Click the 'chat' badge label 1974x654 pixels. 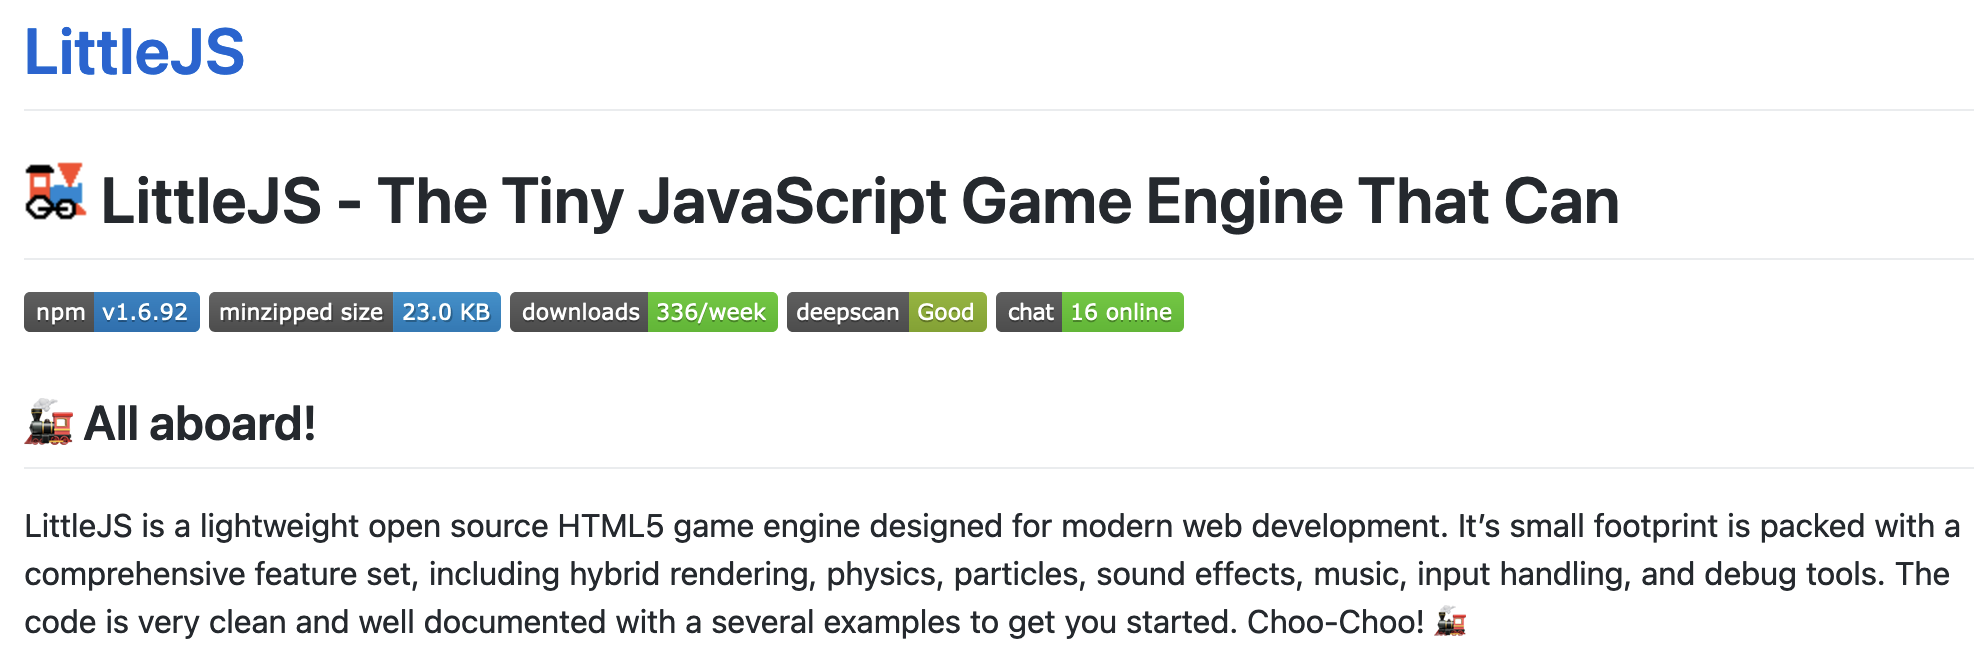point(1030,312)
